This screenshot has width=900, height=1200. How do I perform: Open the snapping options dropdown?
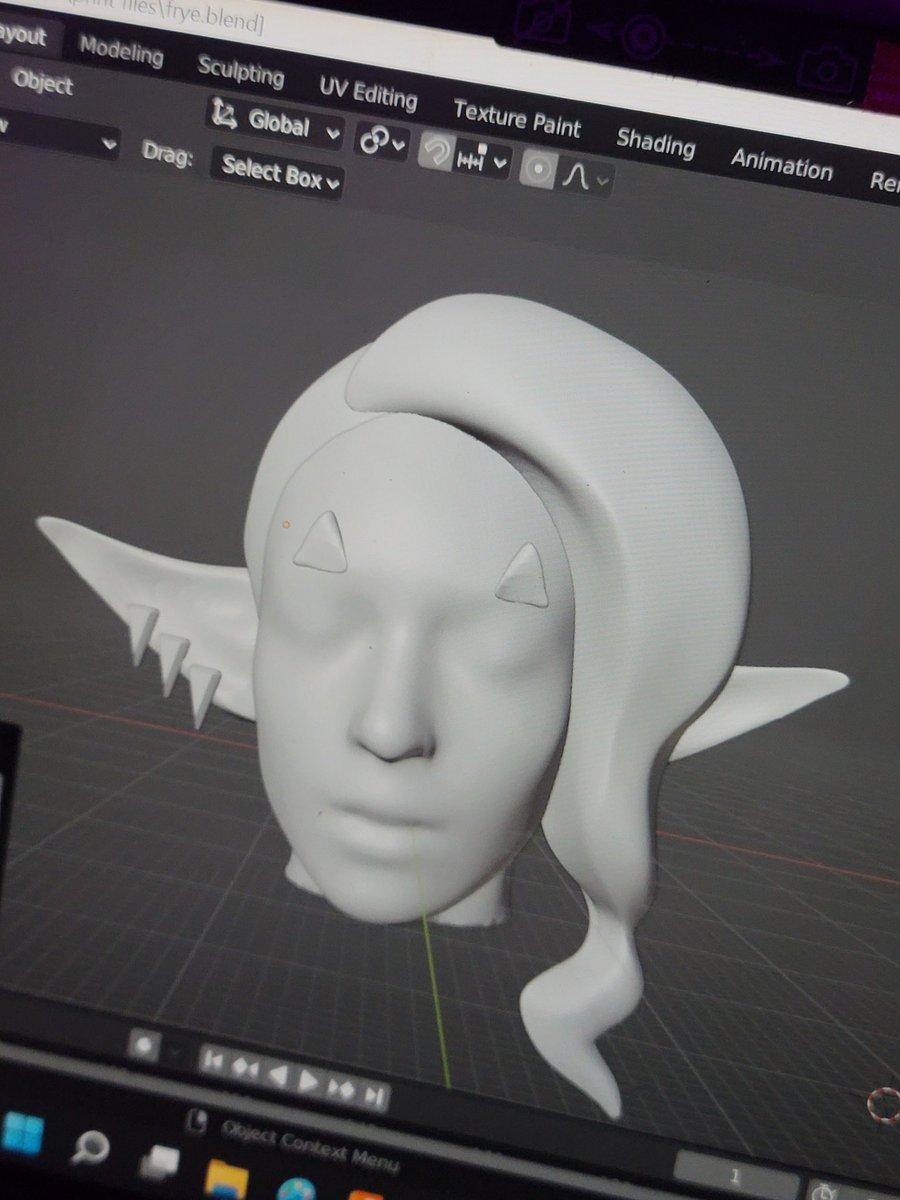(x=482, y=158)
